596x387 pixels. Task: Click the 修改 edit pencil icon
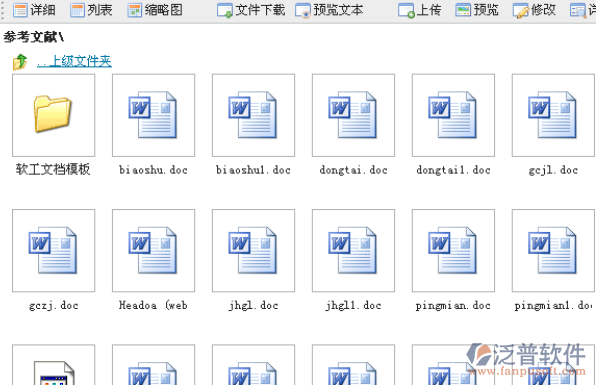click(520, 10)
